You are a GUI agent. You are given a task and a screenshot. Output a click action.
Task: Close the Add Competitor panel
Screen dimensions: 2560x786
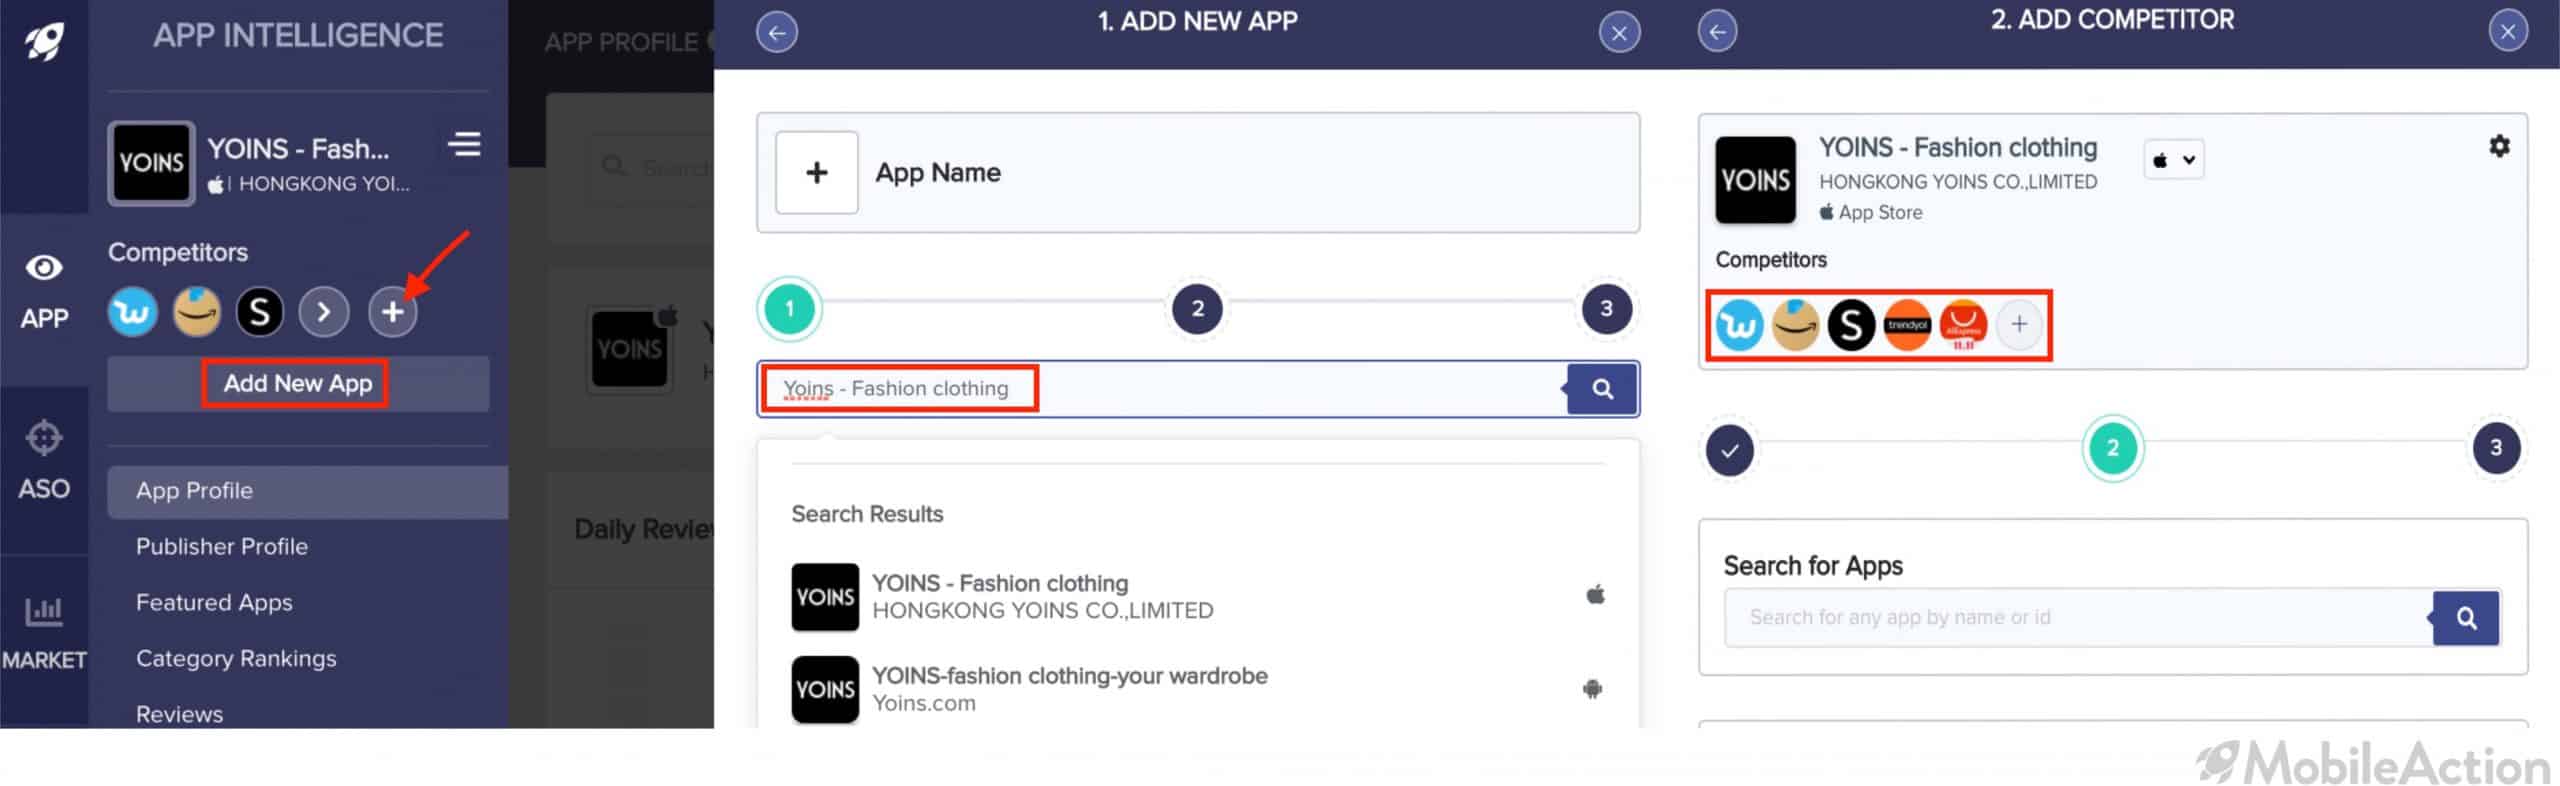pyautogui.click(x=2508, y=32)
